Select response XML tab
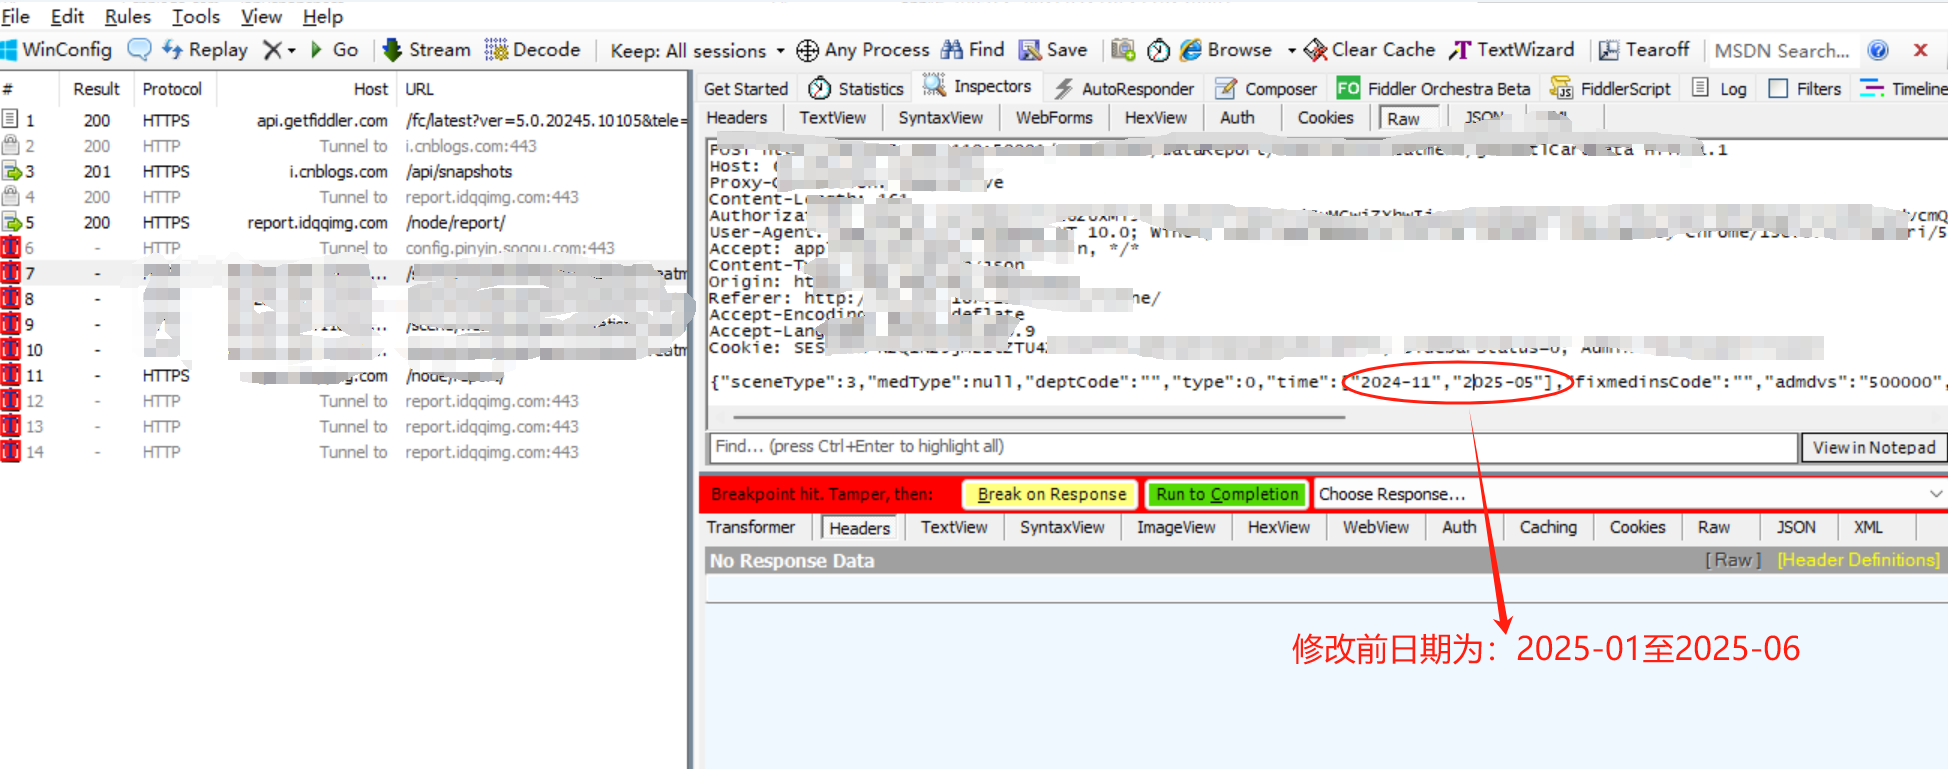The image size is (1948, 769). point(1868,527)
